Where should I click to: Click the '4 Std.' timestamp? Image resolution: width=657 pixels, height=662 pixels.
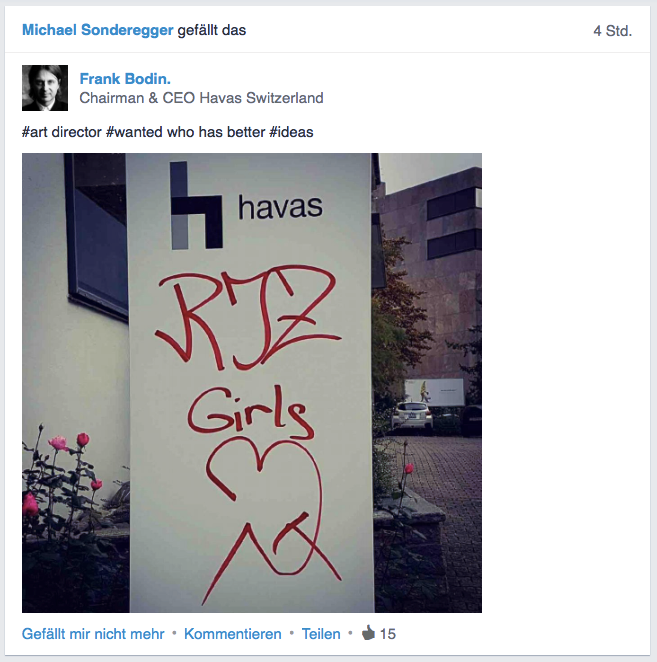click(612, 31)
